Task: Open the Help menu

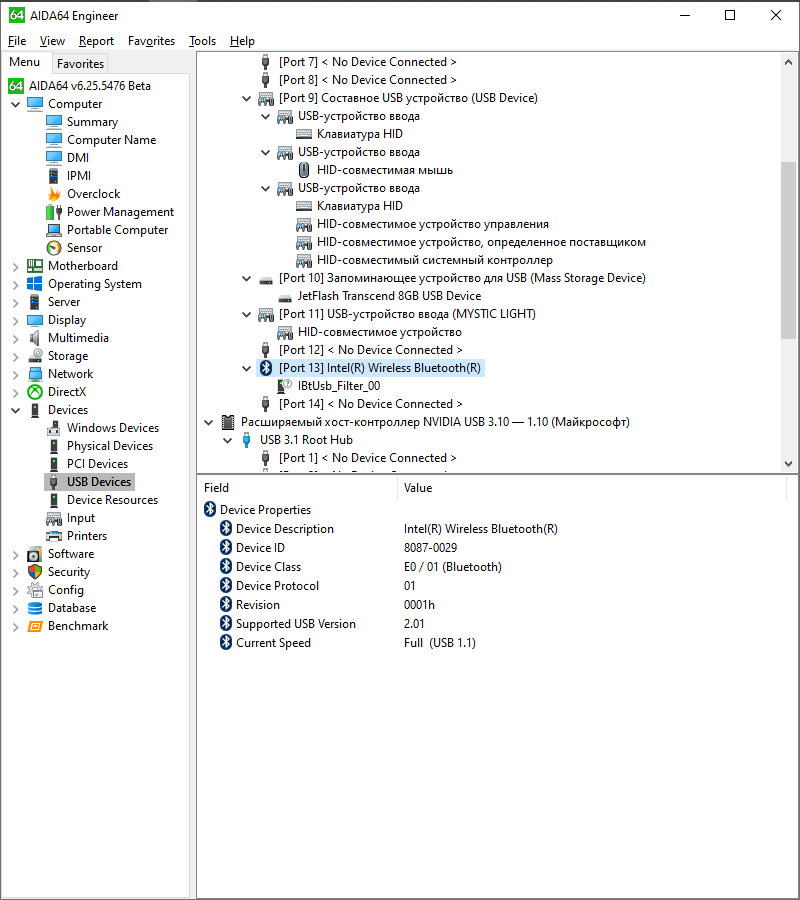Action: (242, 41)
